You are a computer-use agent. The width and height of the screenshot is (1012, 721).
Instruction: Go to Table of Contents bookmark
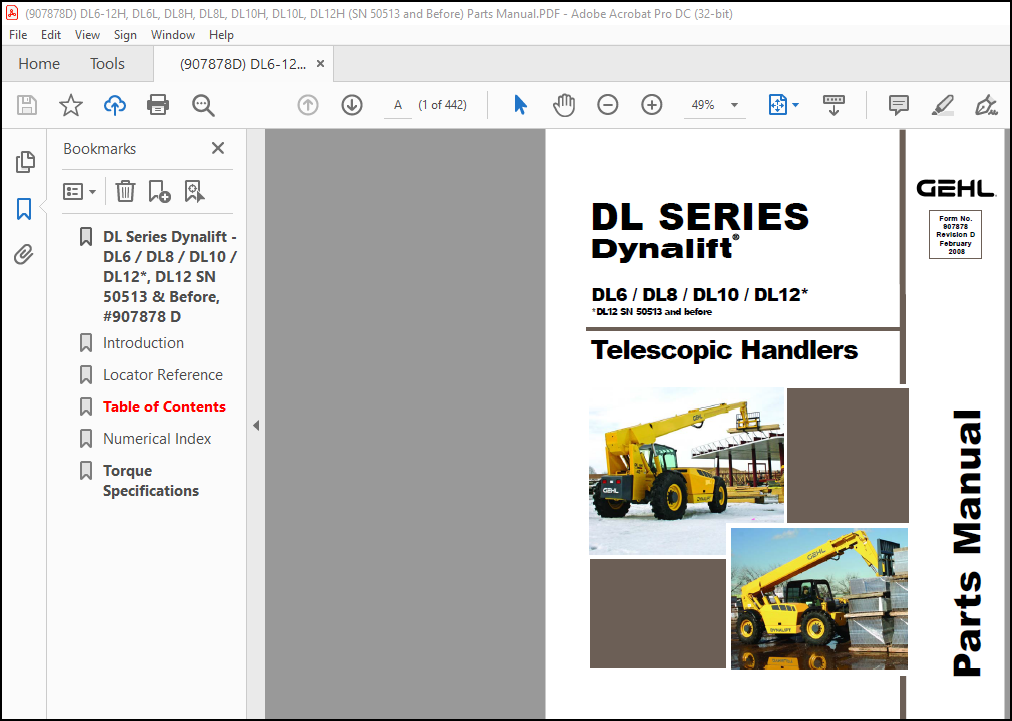coord(165,407)
